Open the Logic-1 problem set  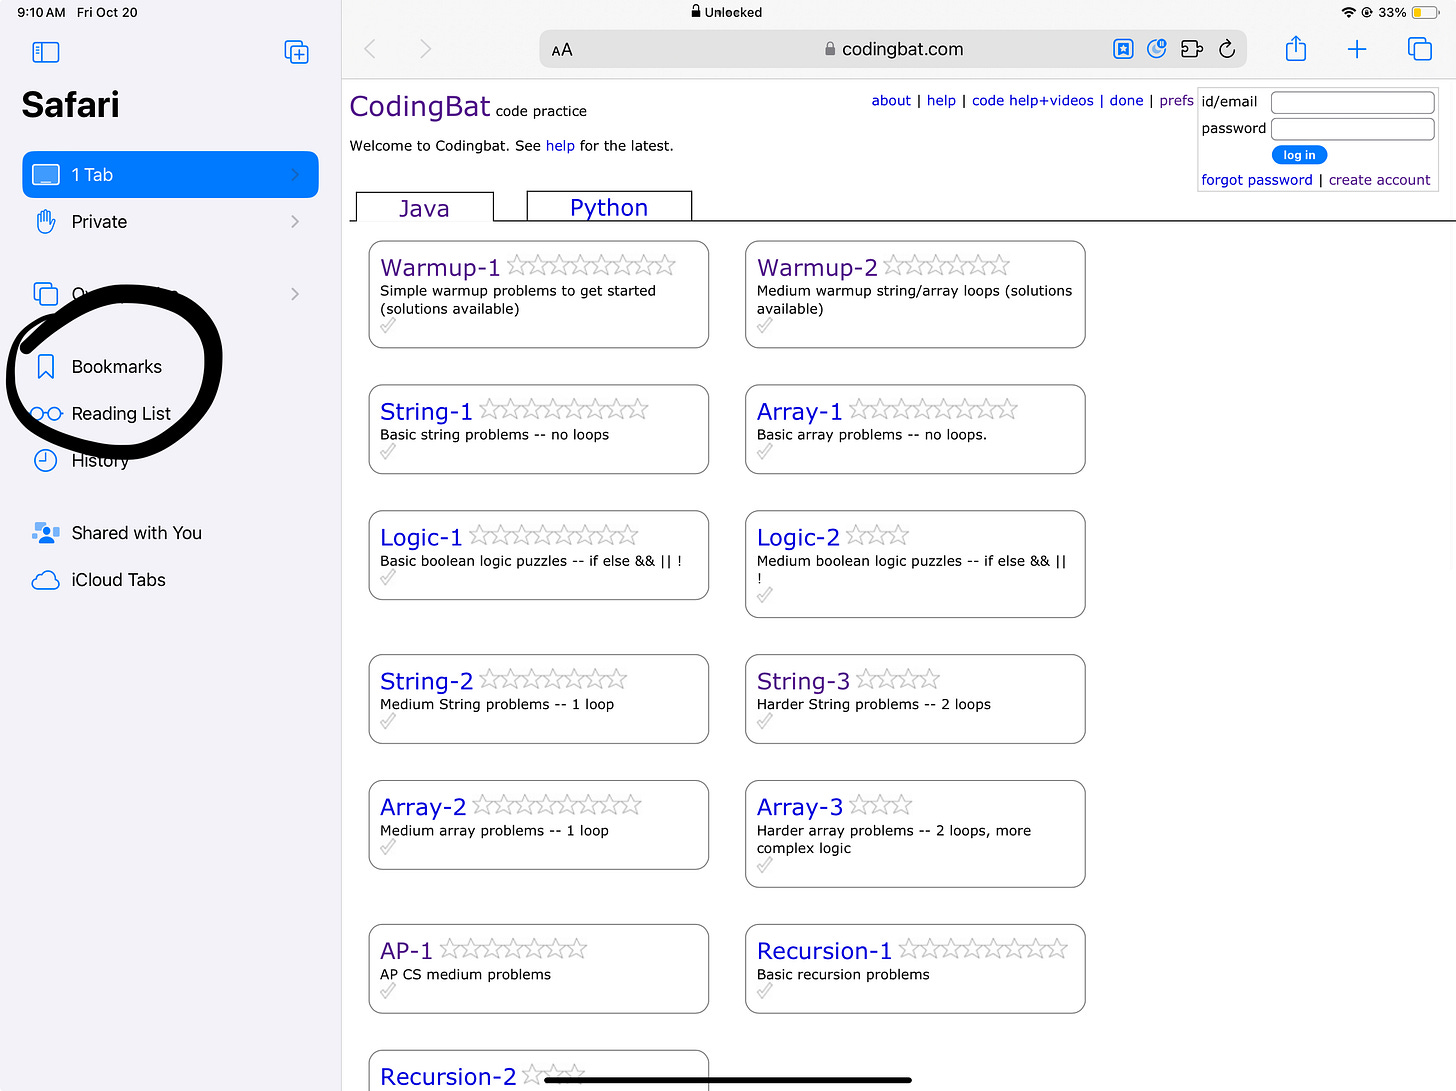(x=421, y=538)
